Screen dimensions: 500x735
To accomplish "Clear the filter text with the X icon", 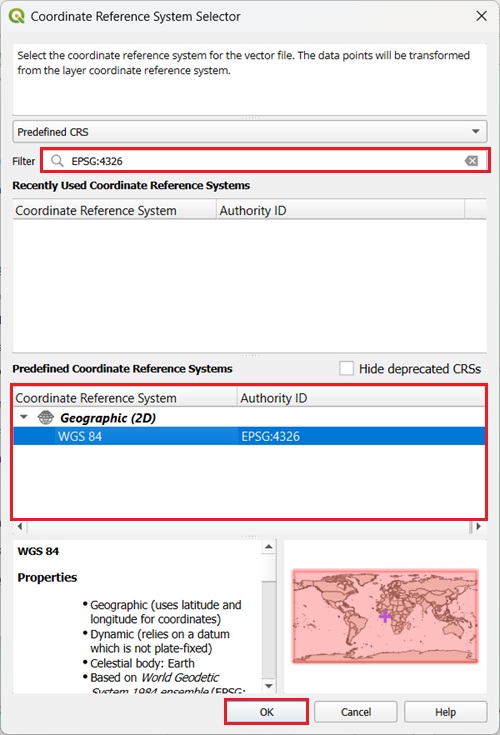I will [x=471, y=161].
